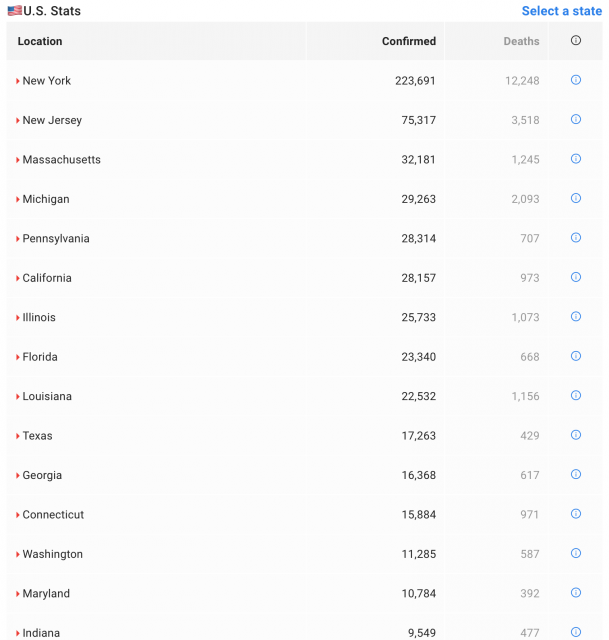
Task: Expand the Georgia row arrow
Action: tap(18, 476)
